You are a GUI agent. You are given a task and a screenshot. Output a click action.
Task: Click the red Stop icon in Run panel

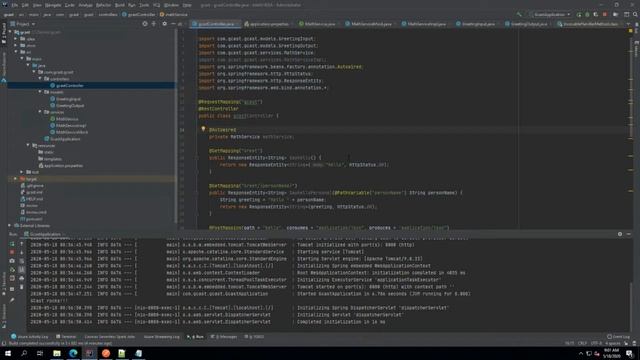(12, 252)
